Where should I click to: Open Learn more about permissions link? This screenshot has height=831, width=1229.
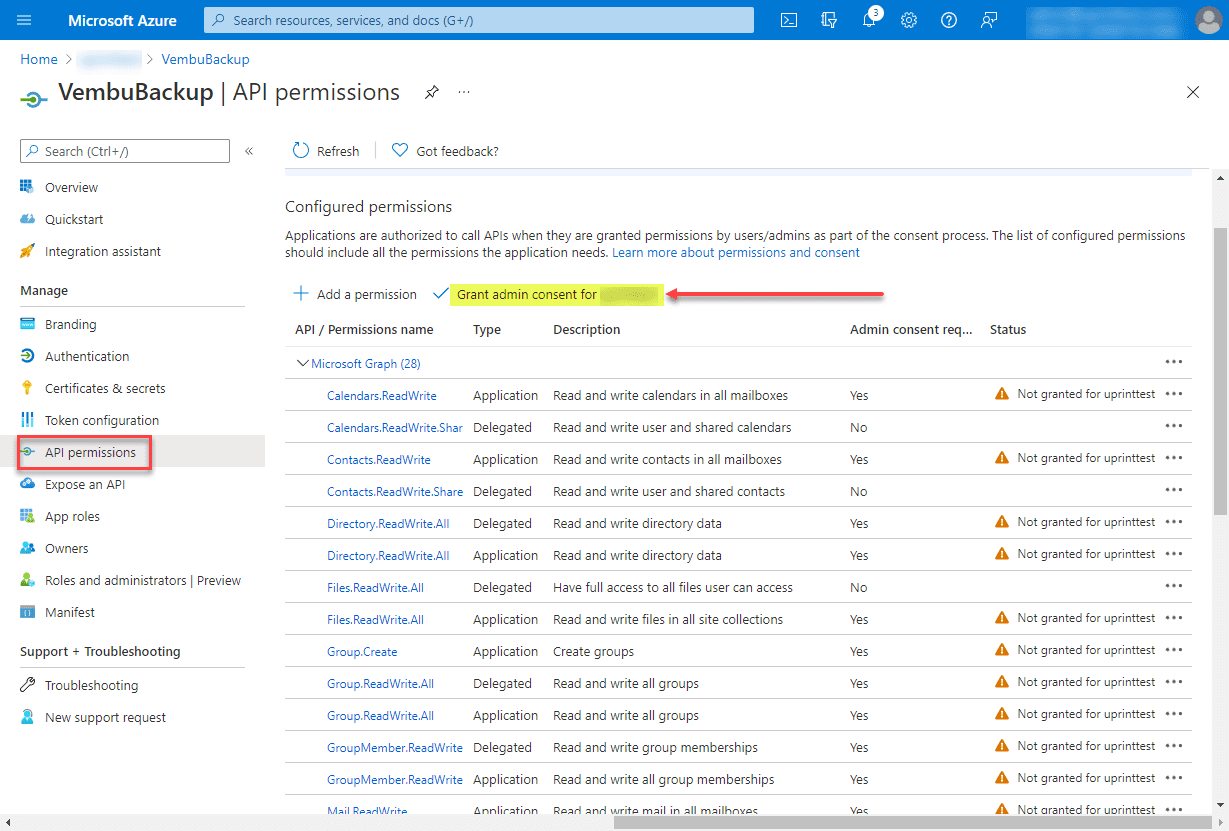pyautogui.click(x=735, y=253)
